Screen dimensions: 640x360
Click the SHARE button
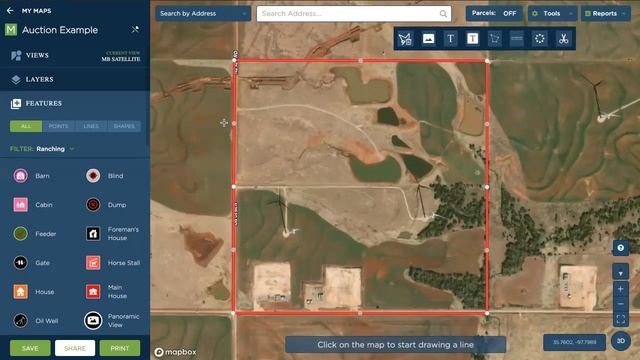click(75, 348)
